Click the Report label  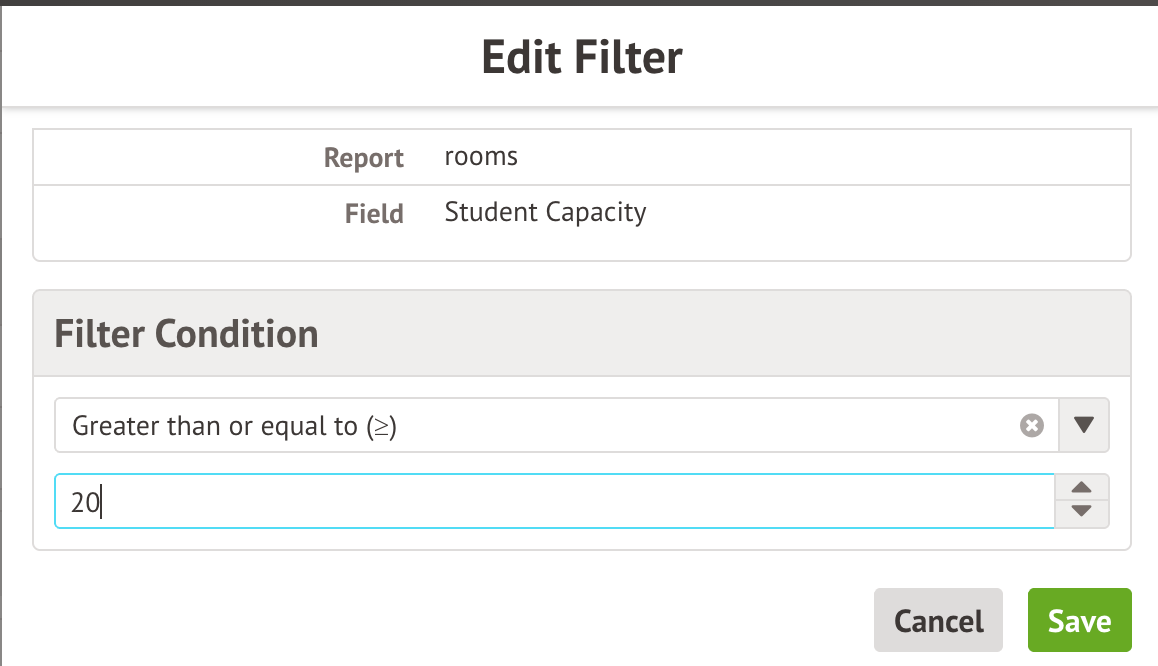pos(364,158)
